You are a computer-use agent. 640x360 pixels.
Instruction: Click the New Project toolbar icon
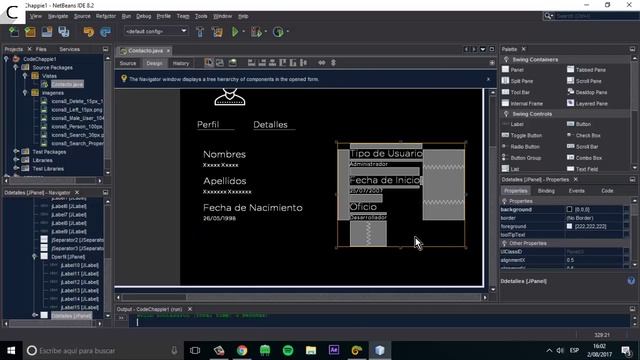pyautogui.click(x=30, y=31)
